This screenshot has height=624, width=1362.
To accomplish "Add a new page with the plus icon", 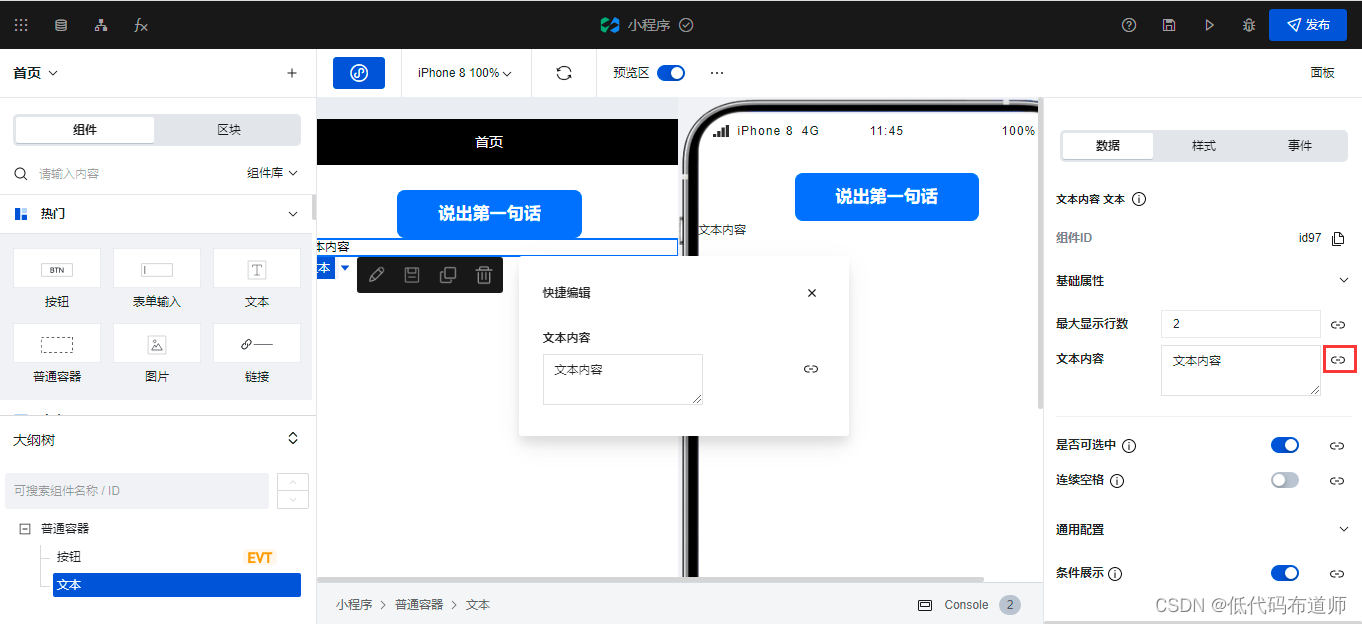I will [292, 73].
